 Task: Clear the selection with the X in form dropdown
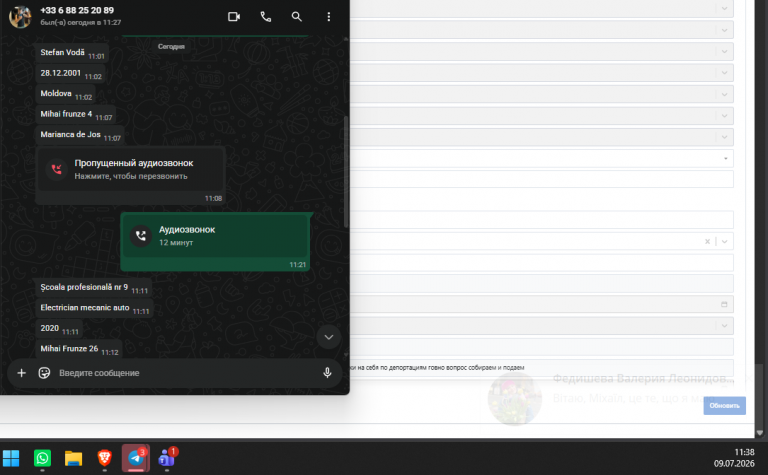click(x=707, y=241)
